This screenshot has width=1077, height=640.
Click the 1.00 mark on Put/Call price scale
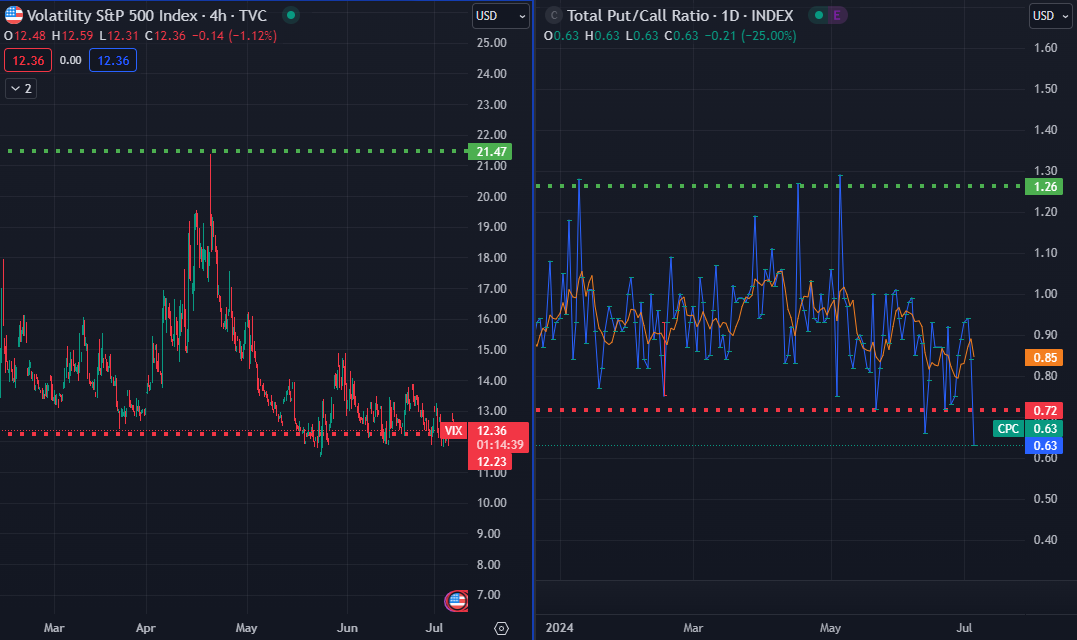tap(1045, 294)
